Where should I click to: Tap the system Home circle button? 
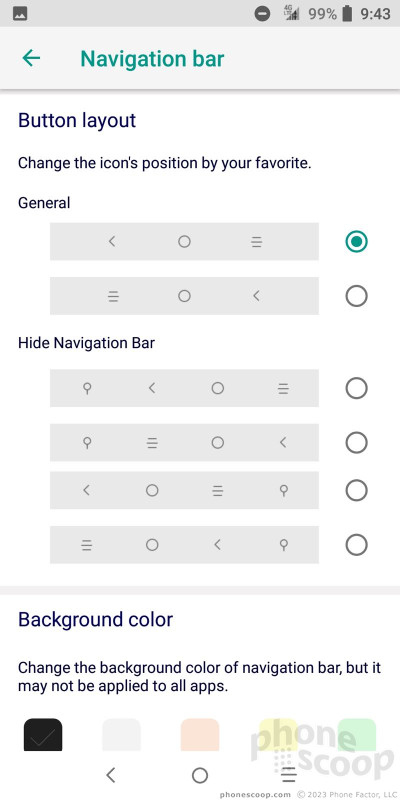(199, 775)
